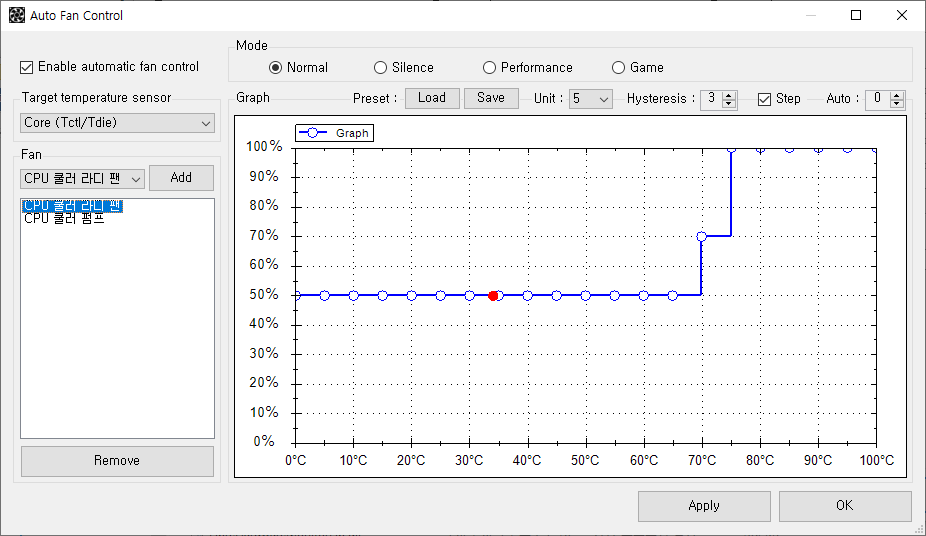This screenshot has height=536, width=926.
Task: Increase Auto value with up arrow
Action: (x=896, y=95)
